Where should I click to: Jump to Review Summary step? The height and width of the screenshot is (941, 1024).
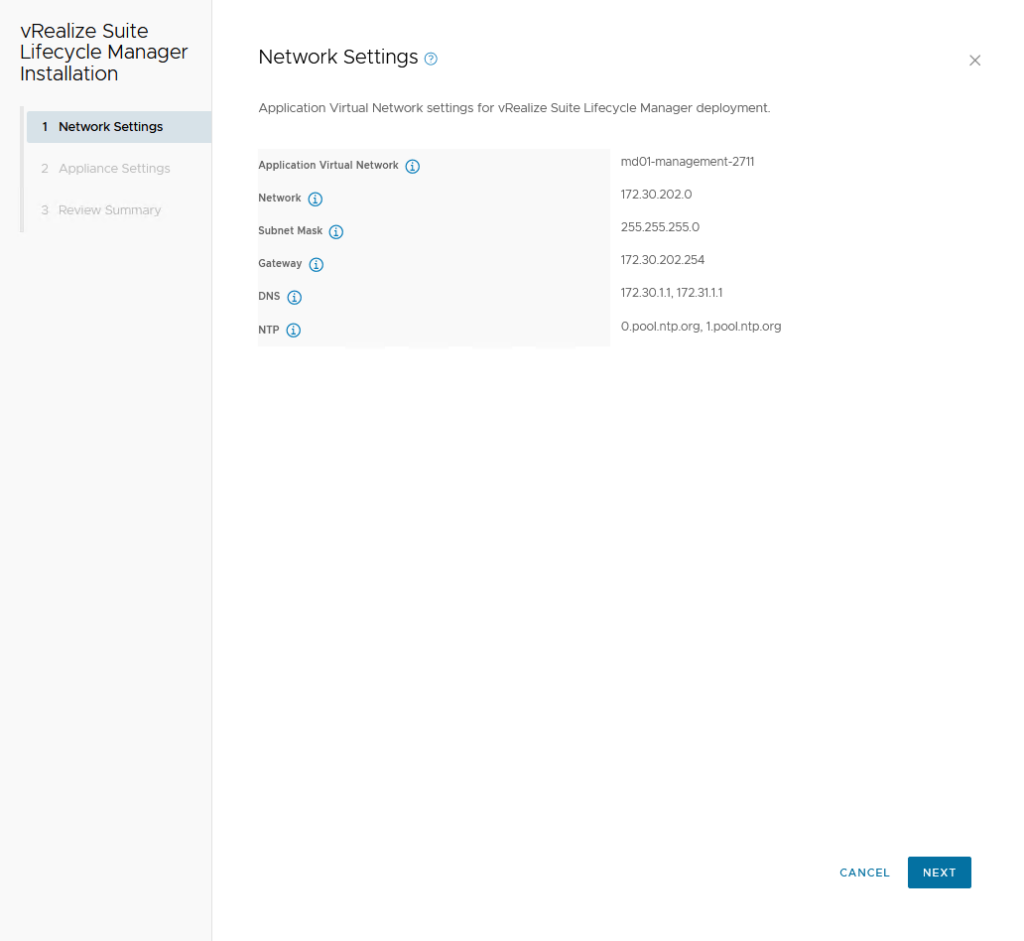point(109,210)
